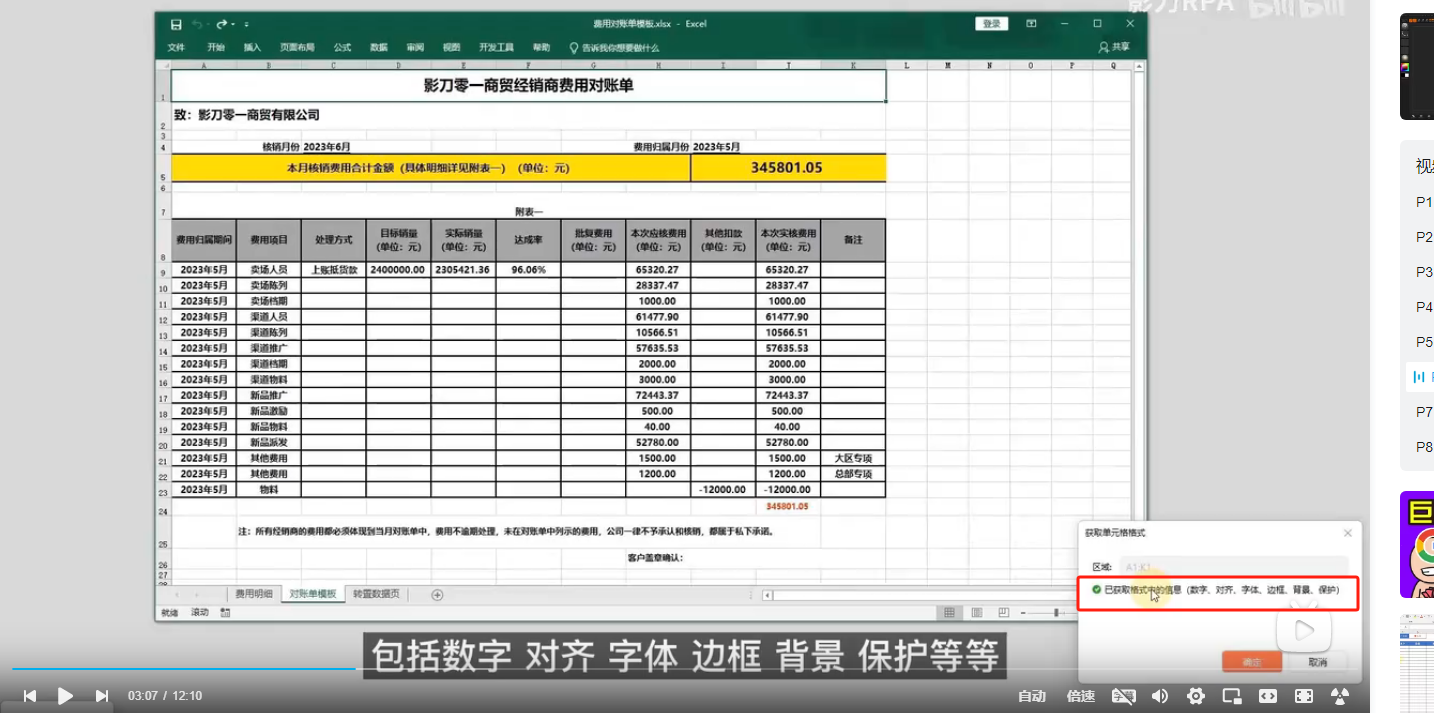This screenshot has width=1434, height=713.
Task: Click the web fullscreen icon
Action: 1304,696
